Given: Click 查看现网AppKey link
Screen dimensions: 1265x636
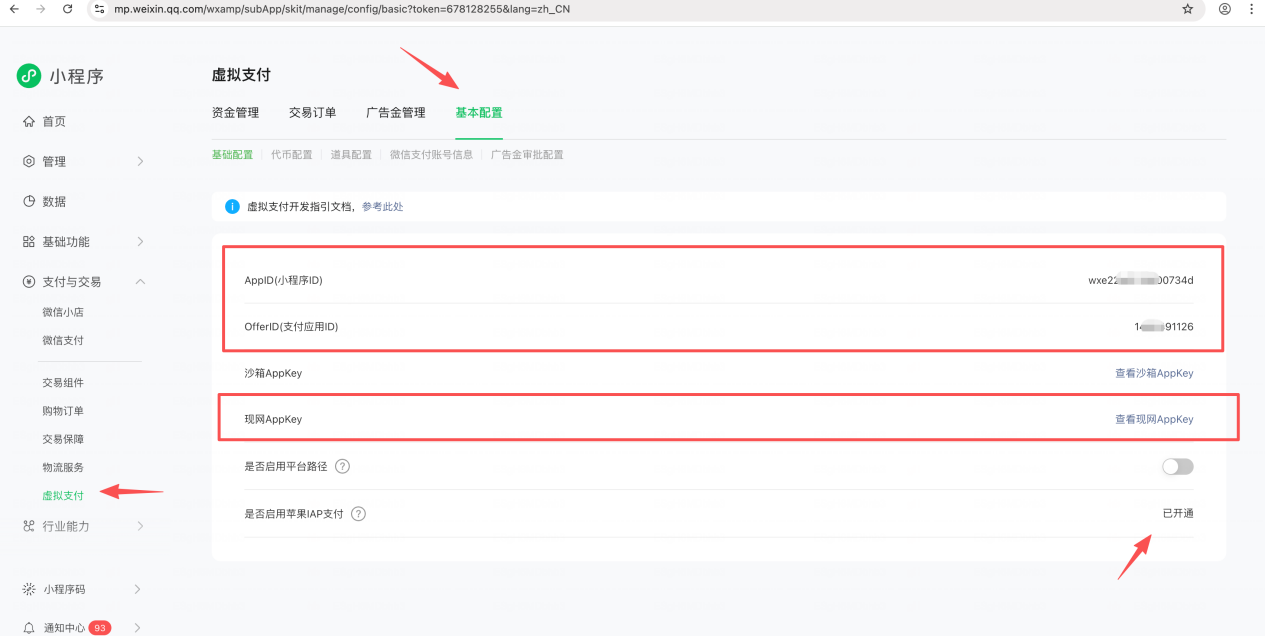Looking at the screenshot, I should point(1154,419).
